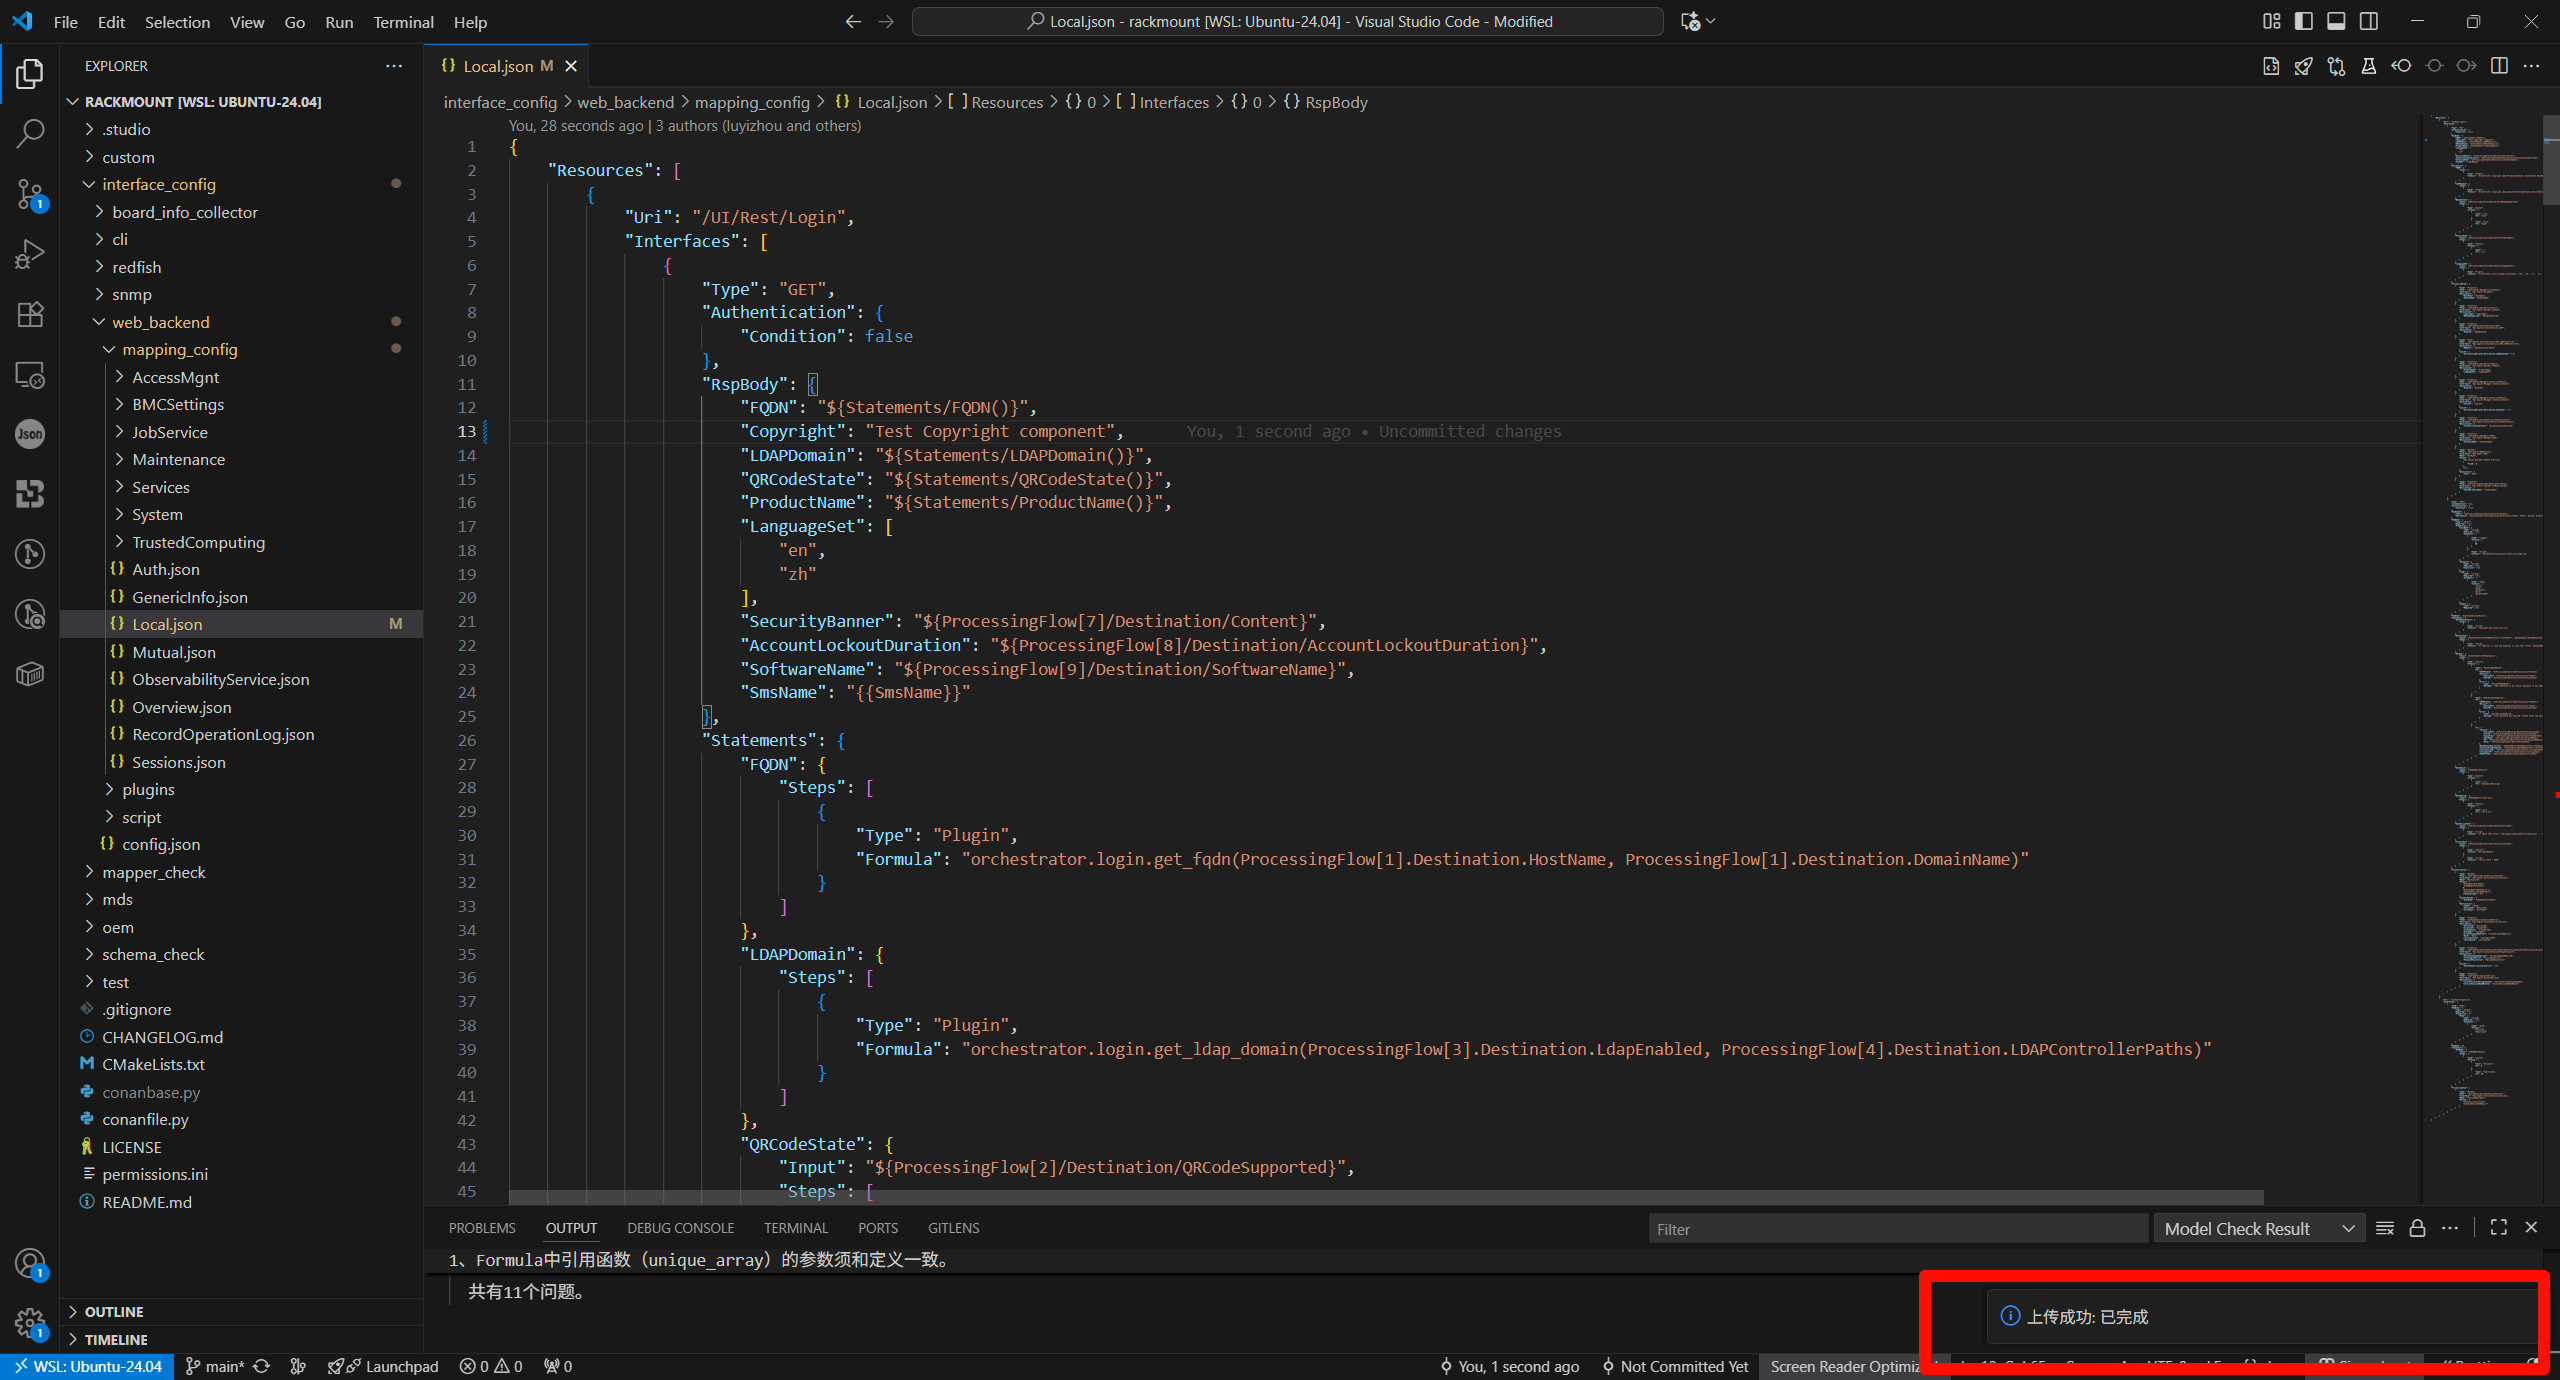Open the Model Check Result output dropdown
The image size is (2560, 1380).
coord(2258,1229)
